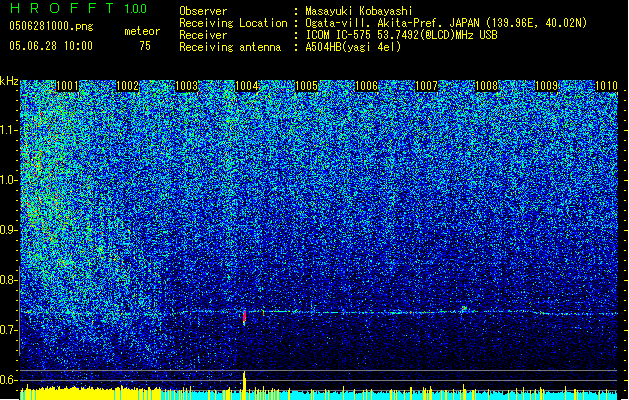Viewport: 629px width, 400px height.
Task: Click the 1005 time marker
Action: tap(306, 86)
